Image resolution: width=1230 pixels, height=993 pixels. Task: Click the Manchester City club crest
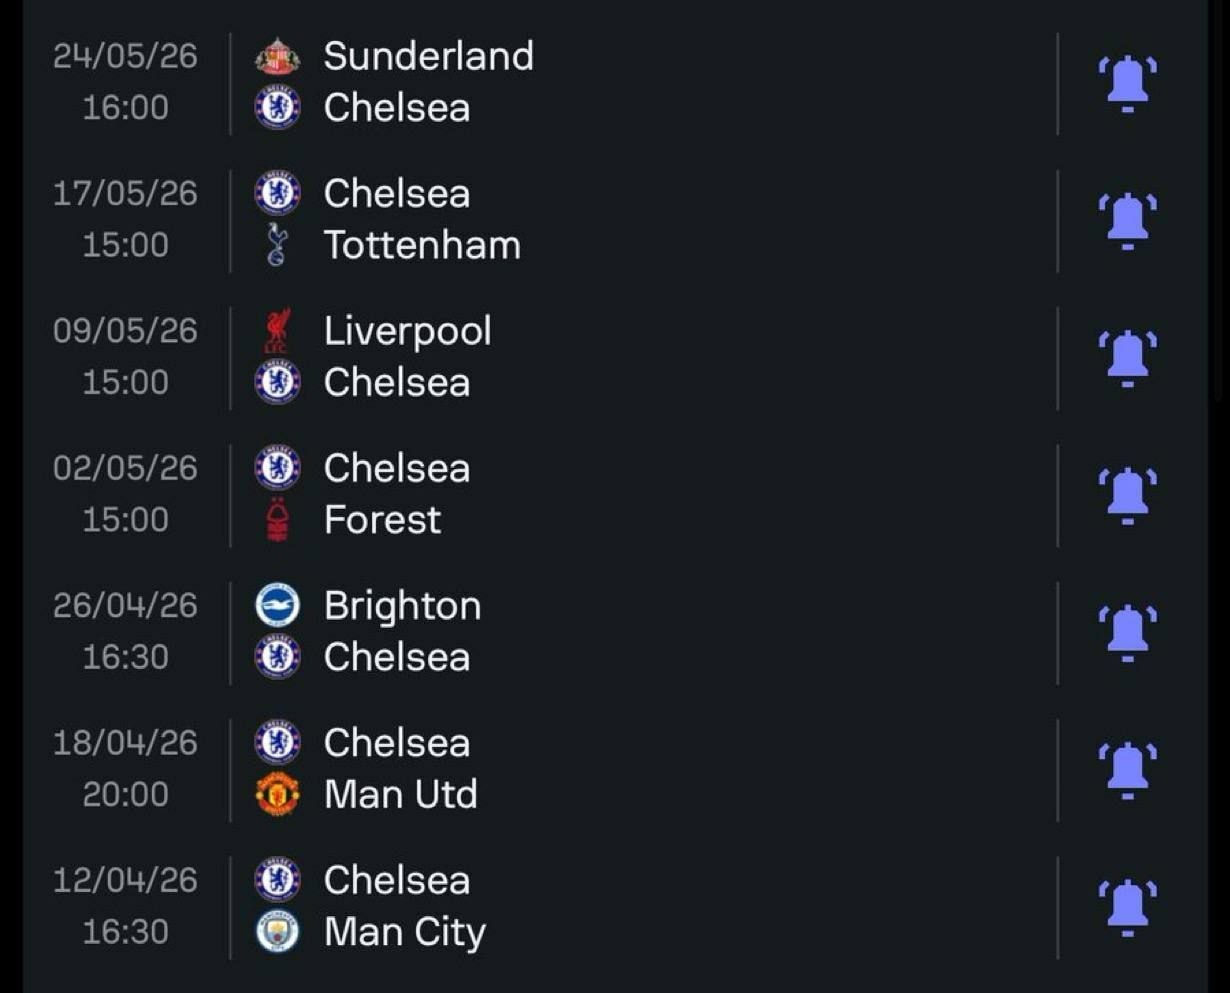coord(277,932)
